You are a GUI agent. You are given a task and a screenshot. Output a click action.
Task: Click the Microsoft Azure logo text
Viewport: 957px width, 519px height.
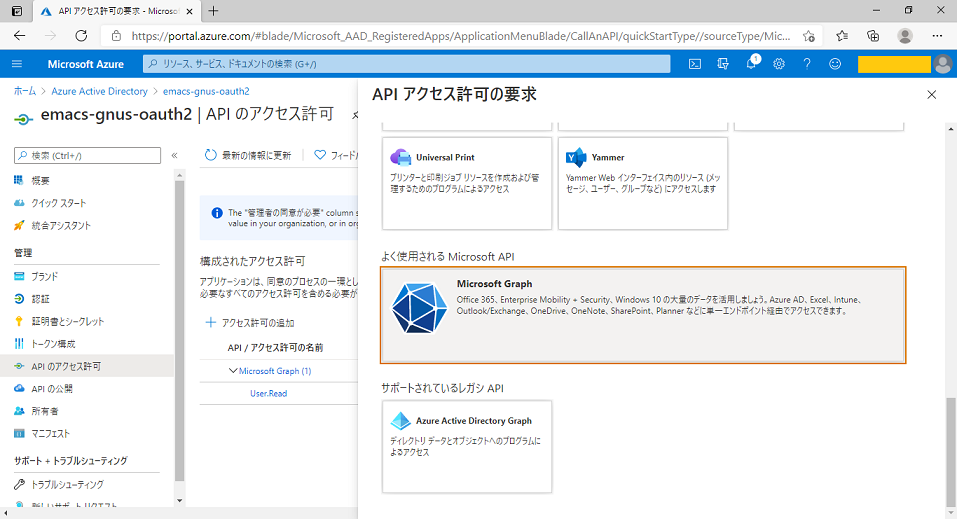tap(85, 64)
